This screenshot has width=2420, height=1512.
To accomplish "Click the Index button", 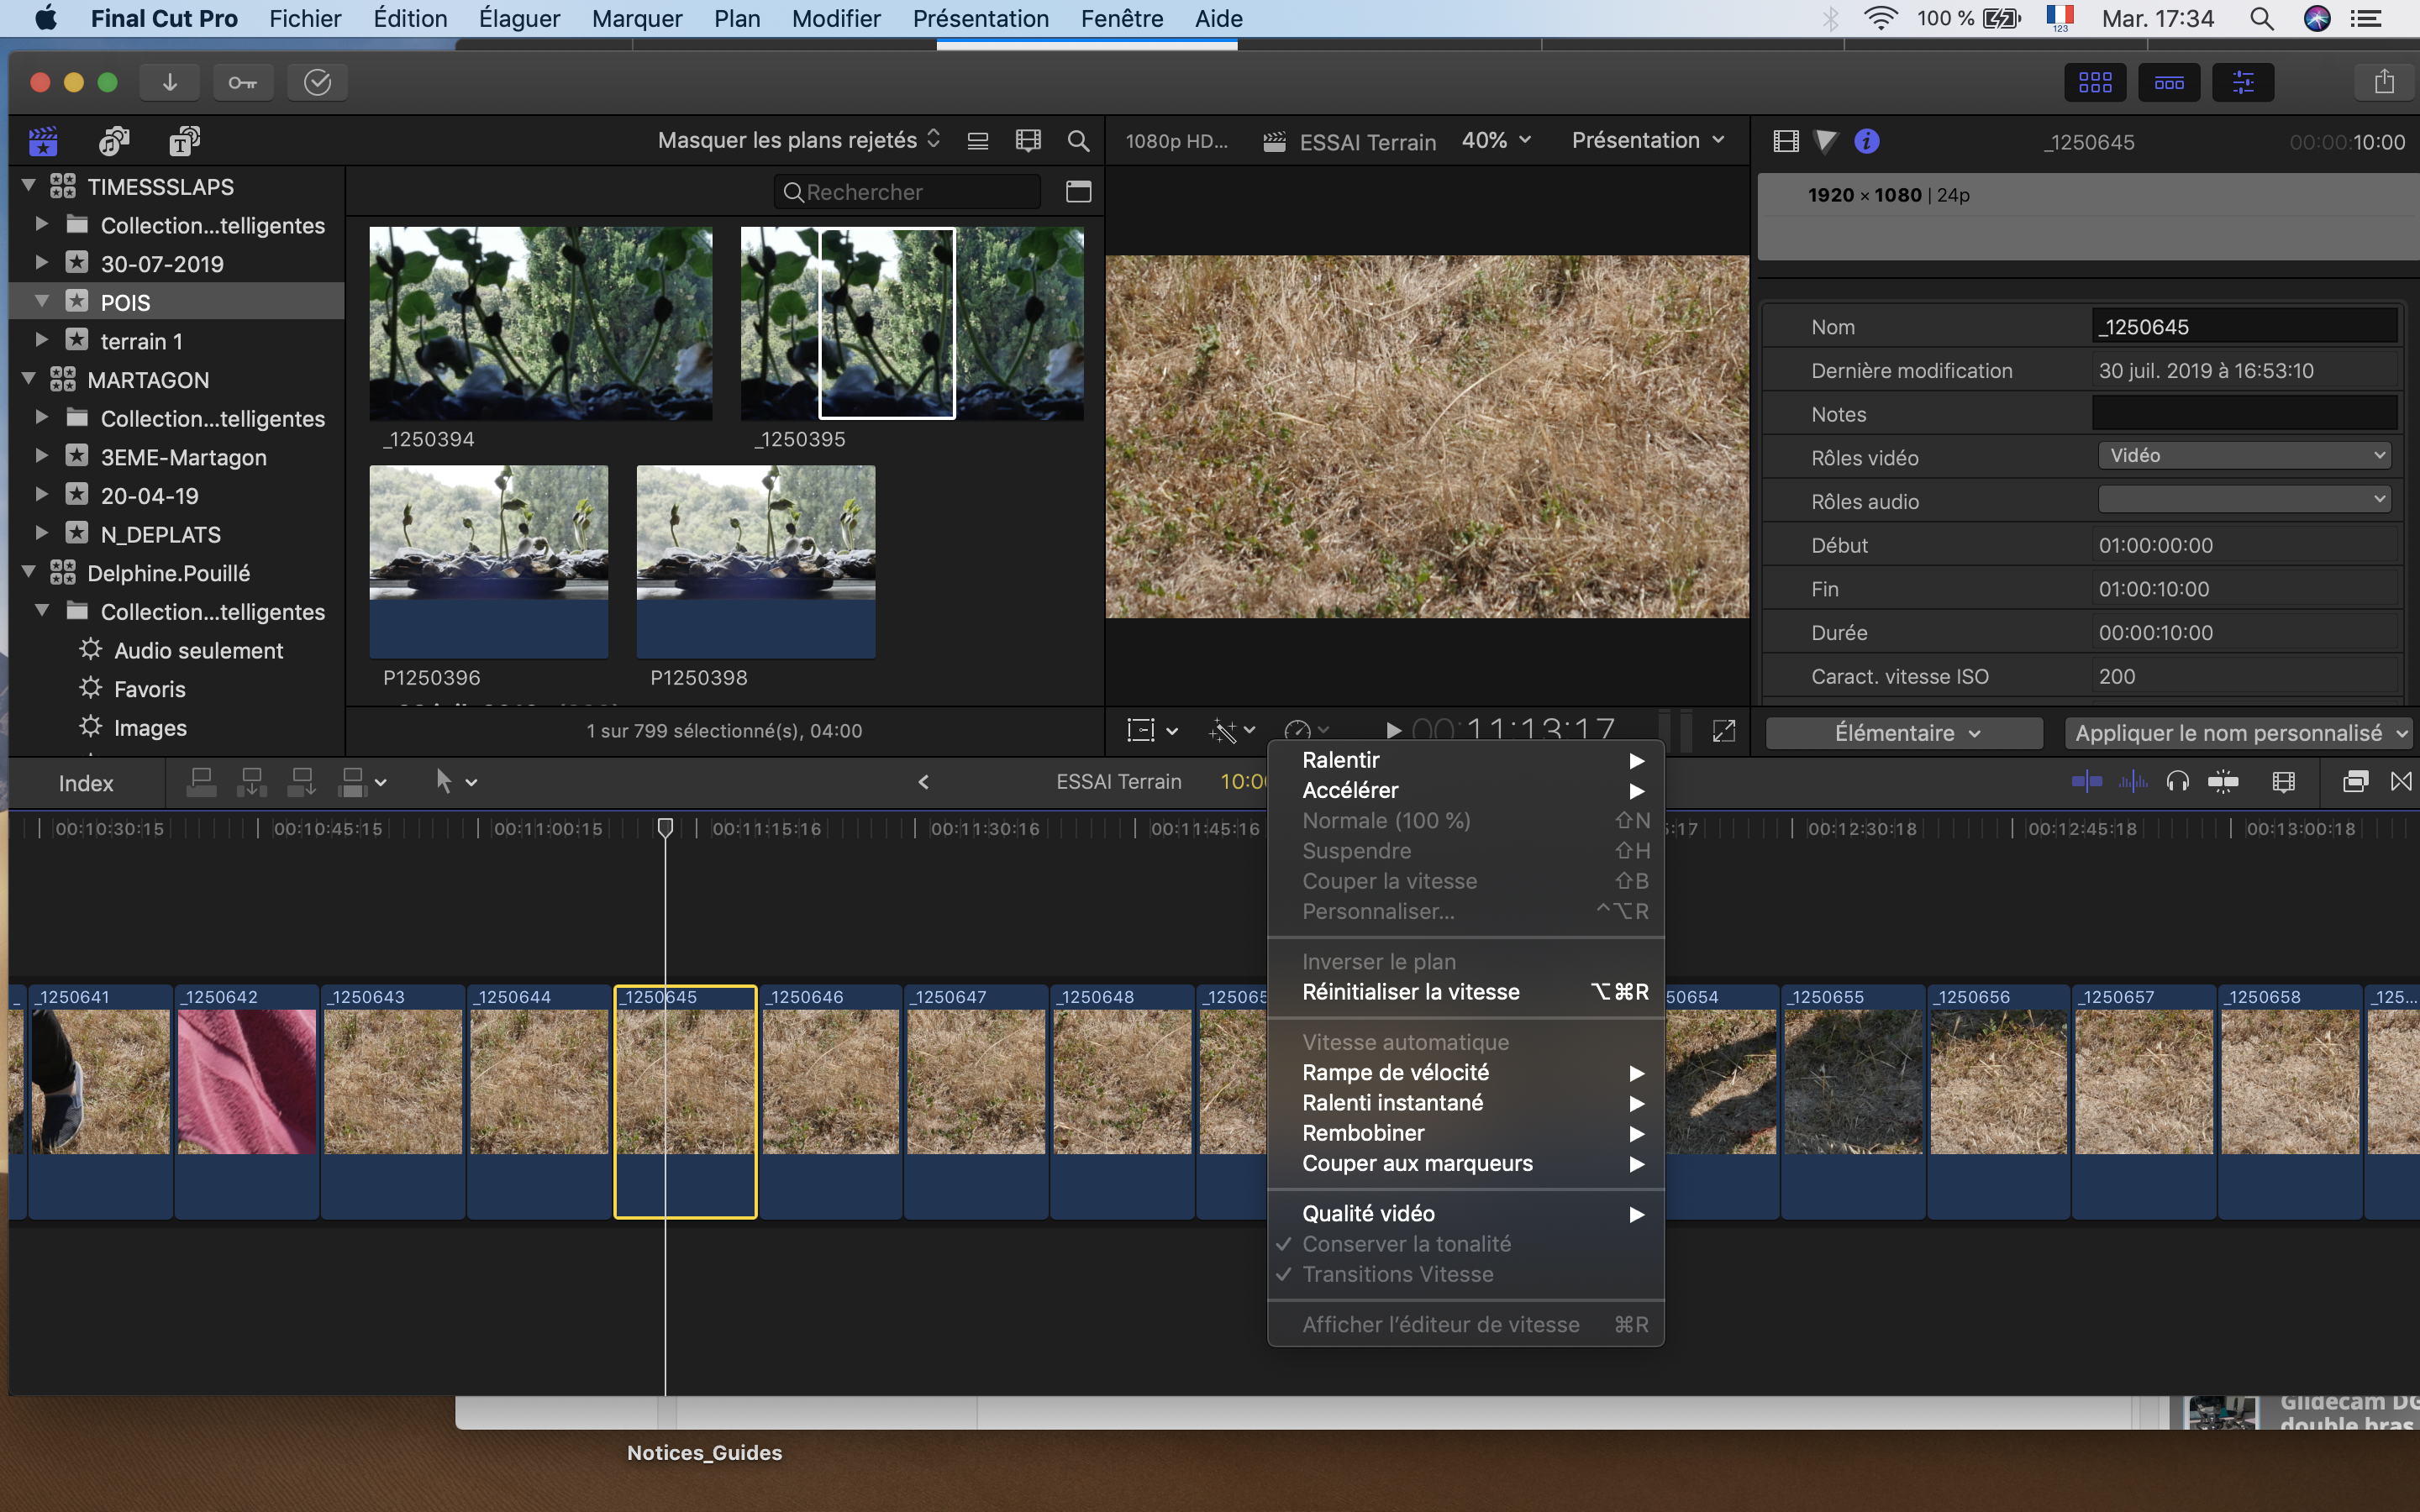I will (86, 783).
